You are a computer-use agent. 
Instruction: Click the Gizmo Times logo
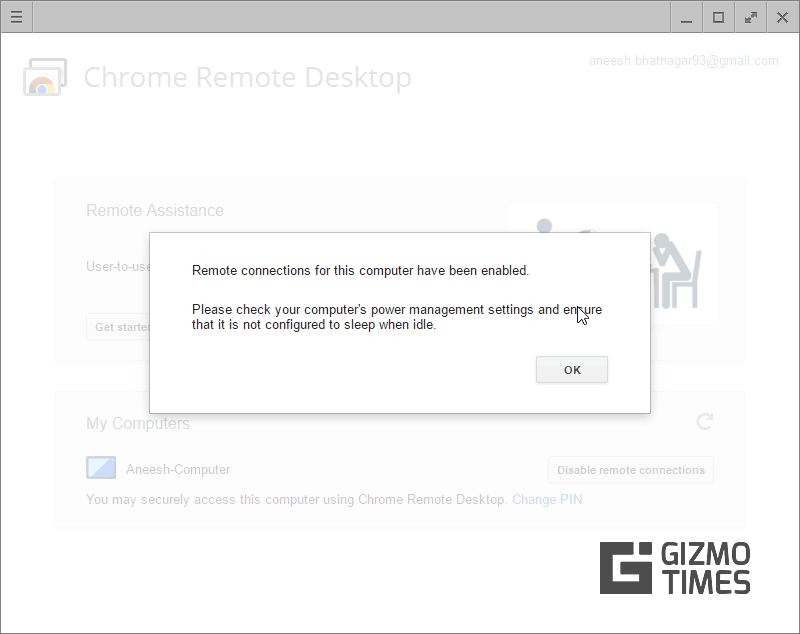point(674,567)
